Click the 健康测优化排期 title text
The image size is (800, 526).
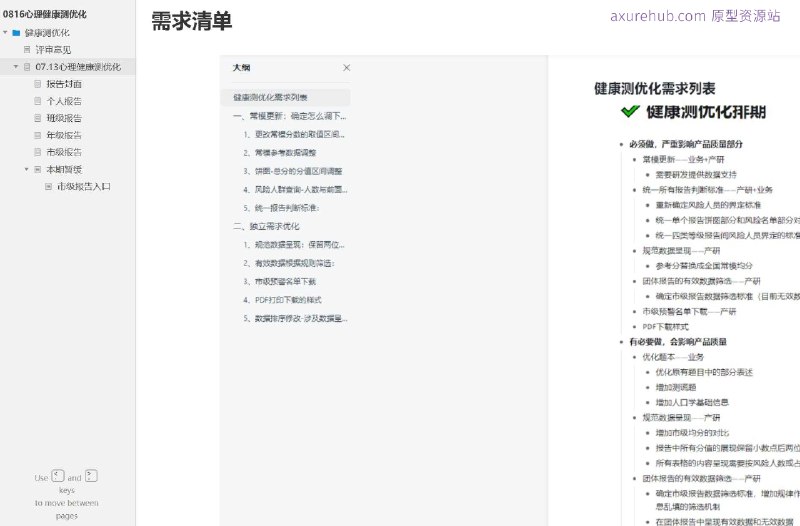pyautogui.click(x=706, y=112)
